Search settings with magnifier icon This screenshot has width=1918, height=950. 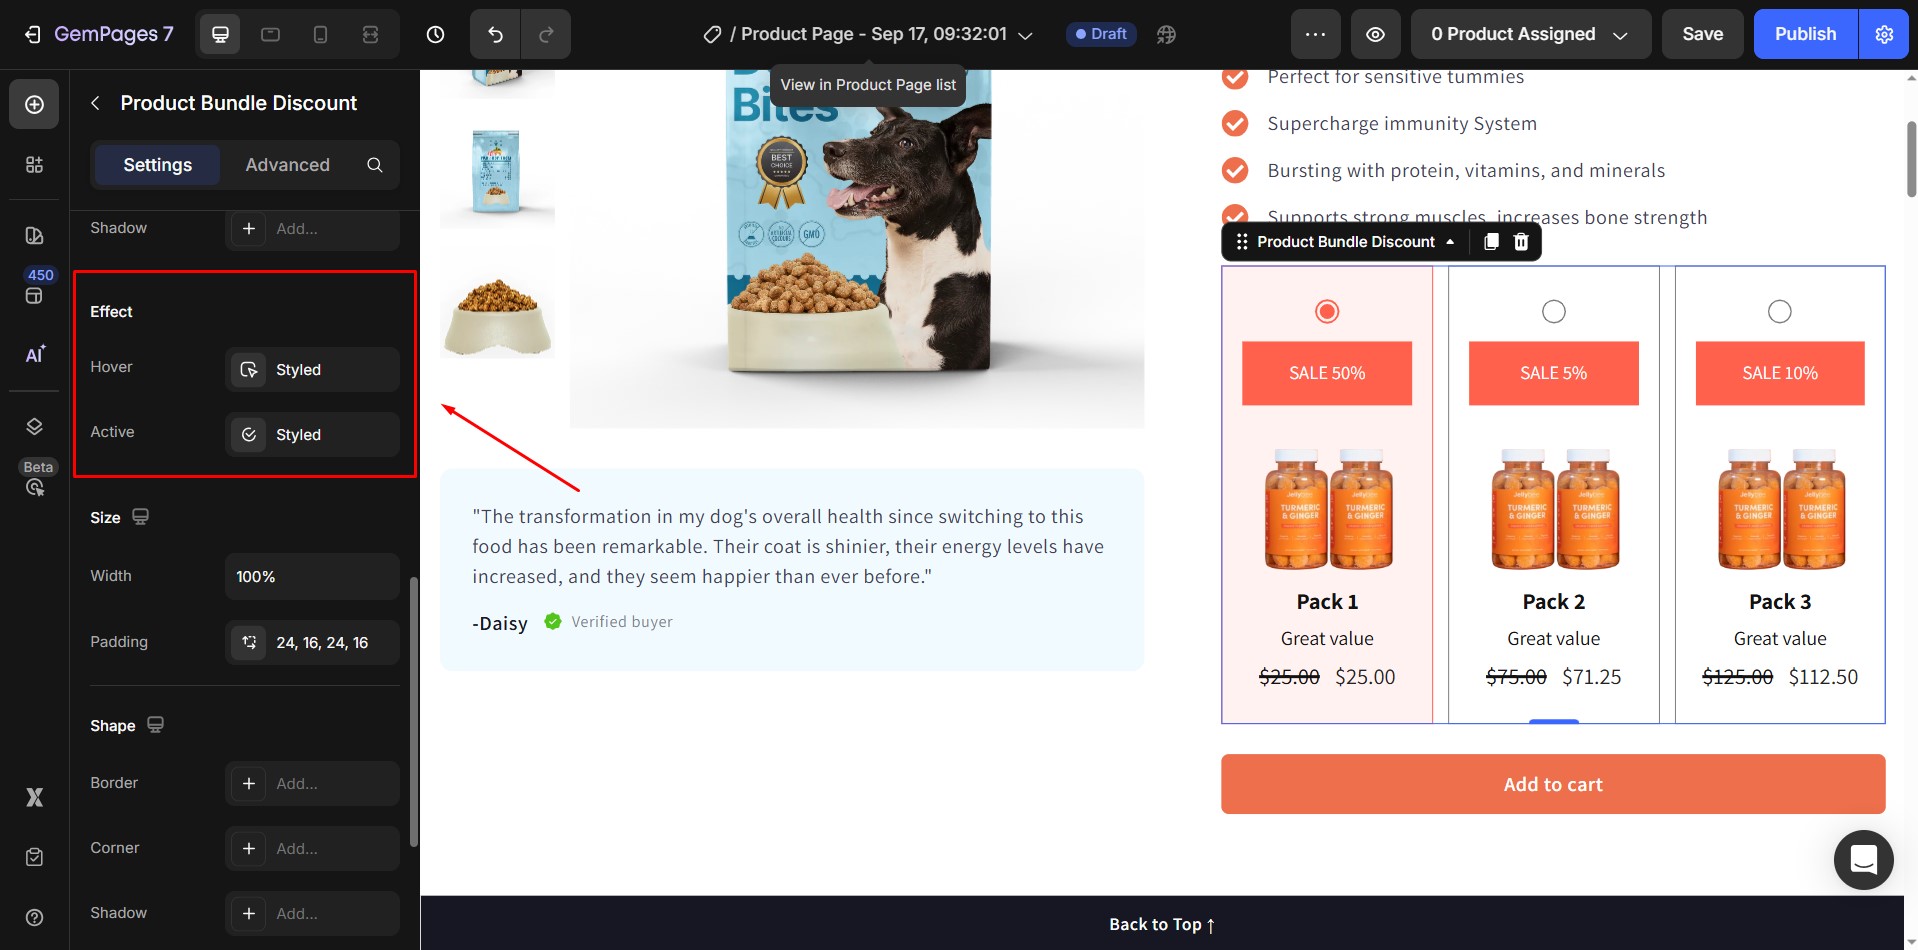(375, 165)
